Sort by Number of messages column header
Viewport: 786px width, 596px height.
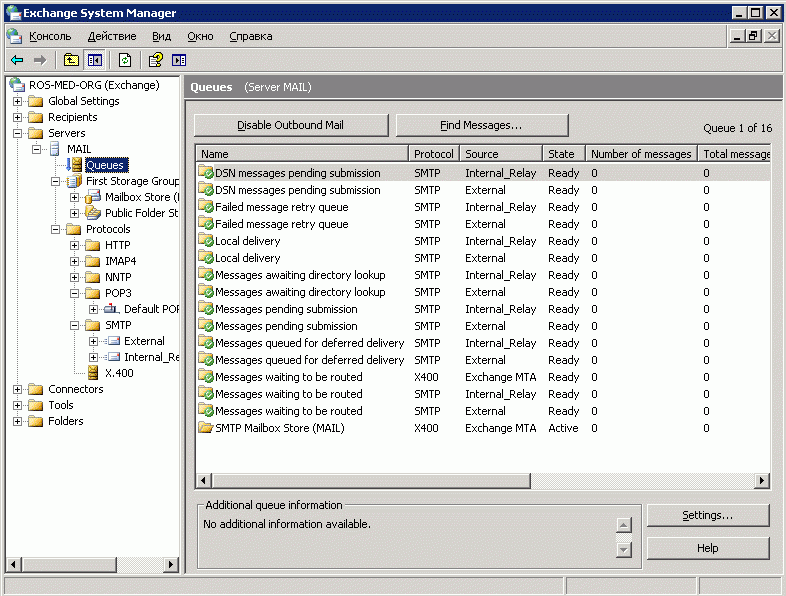tap(642, 154)
